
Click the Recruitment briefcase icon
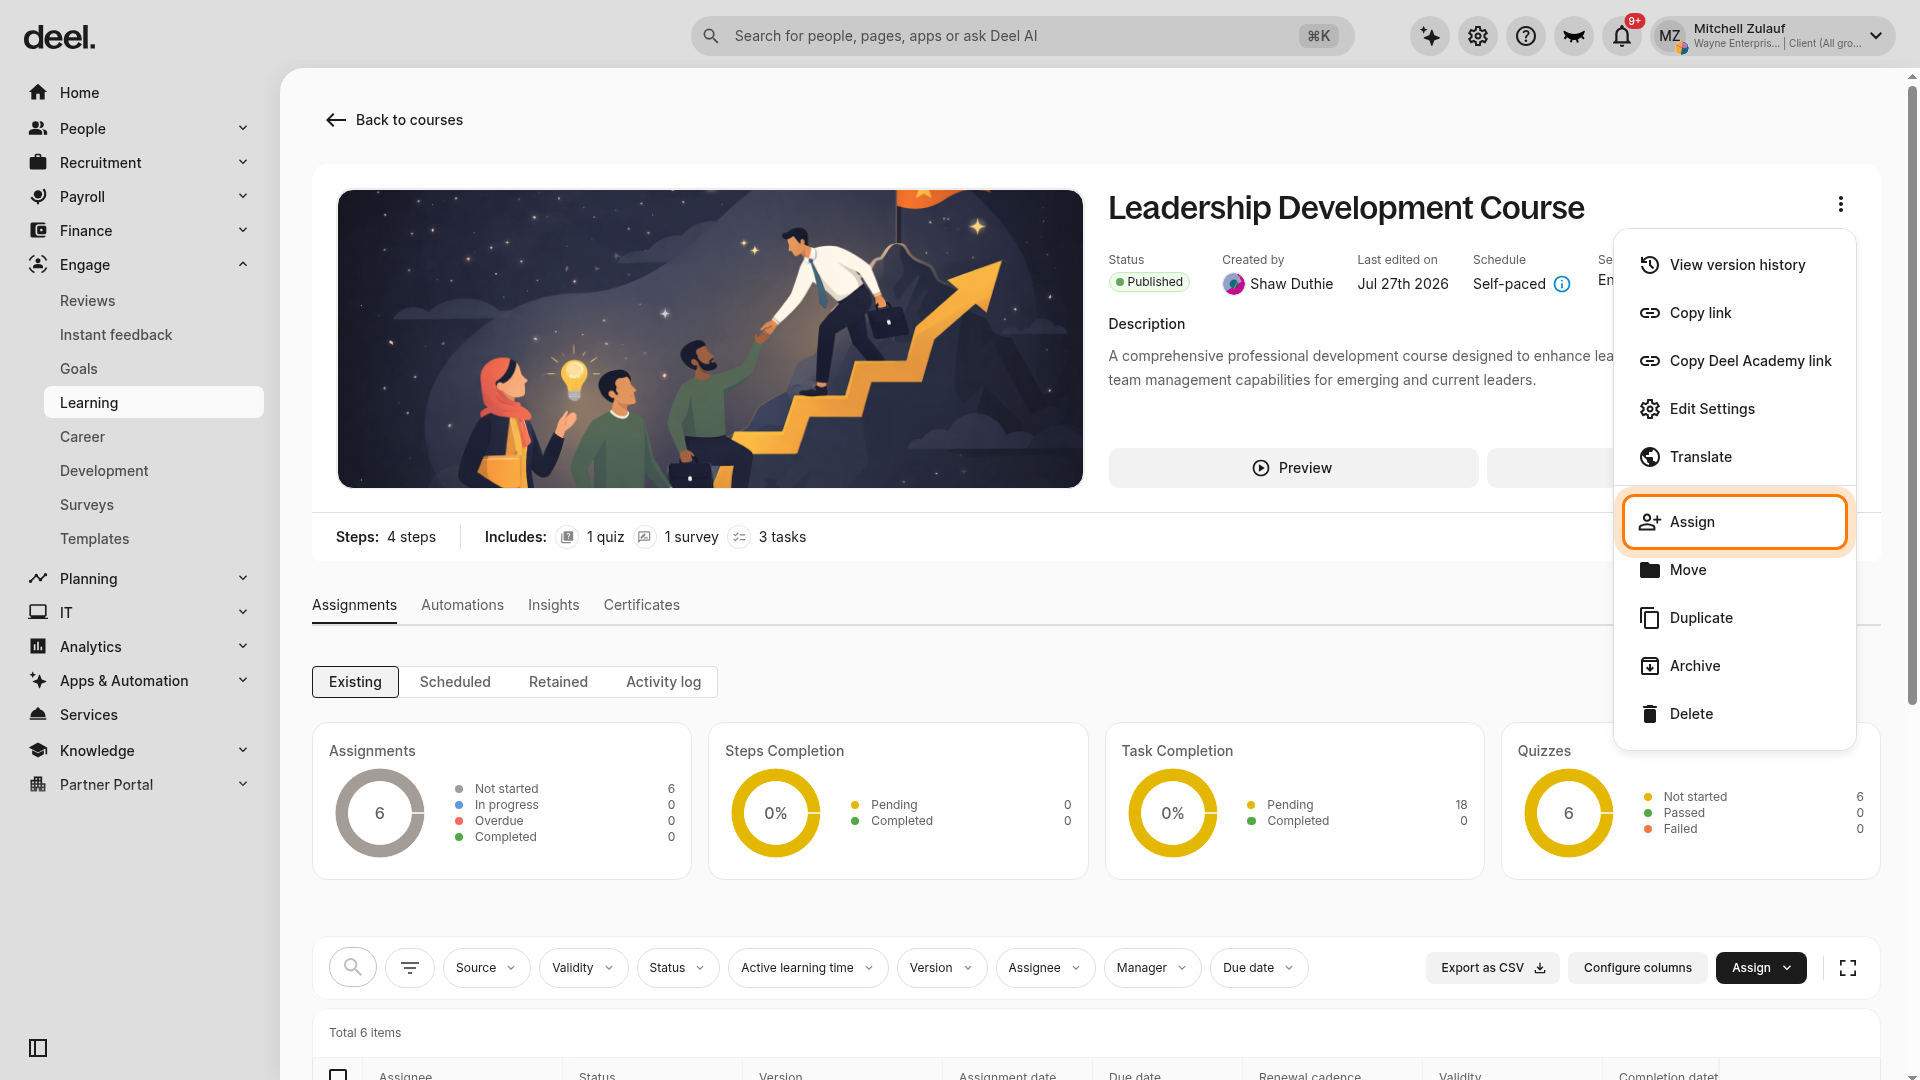(38, 162)
